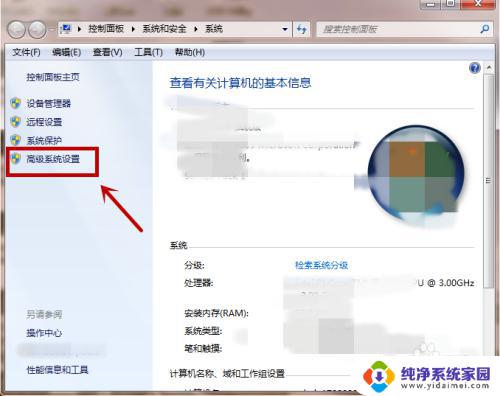Open the 查看(V) menu
This screenshot has height=396, width=500.
point(107,52)
